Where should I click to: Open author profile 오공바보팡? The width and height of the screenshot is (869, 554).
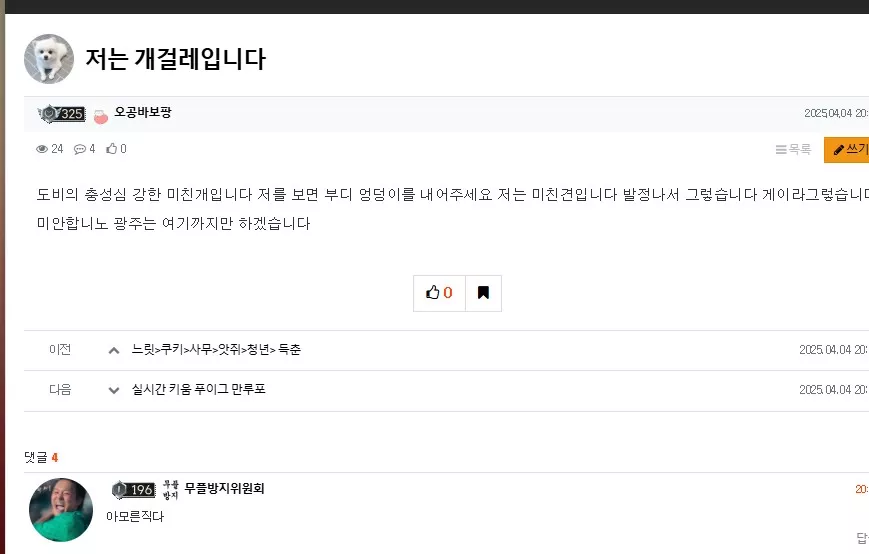(x=143, y=112)
